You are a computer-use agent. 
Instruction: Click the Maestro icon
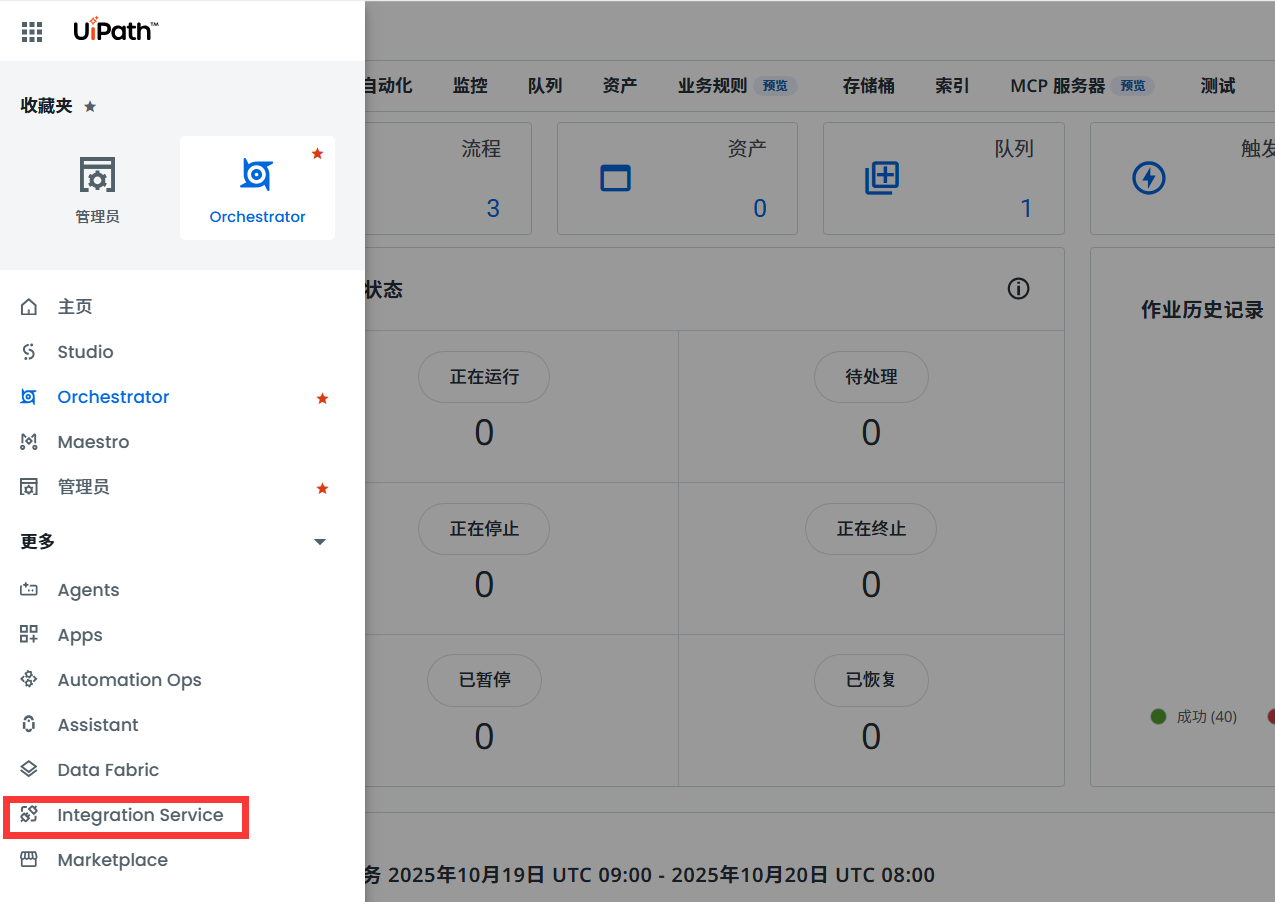[x=29, y=442]
